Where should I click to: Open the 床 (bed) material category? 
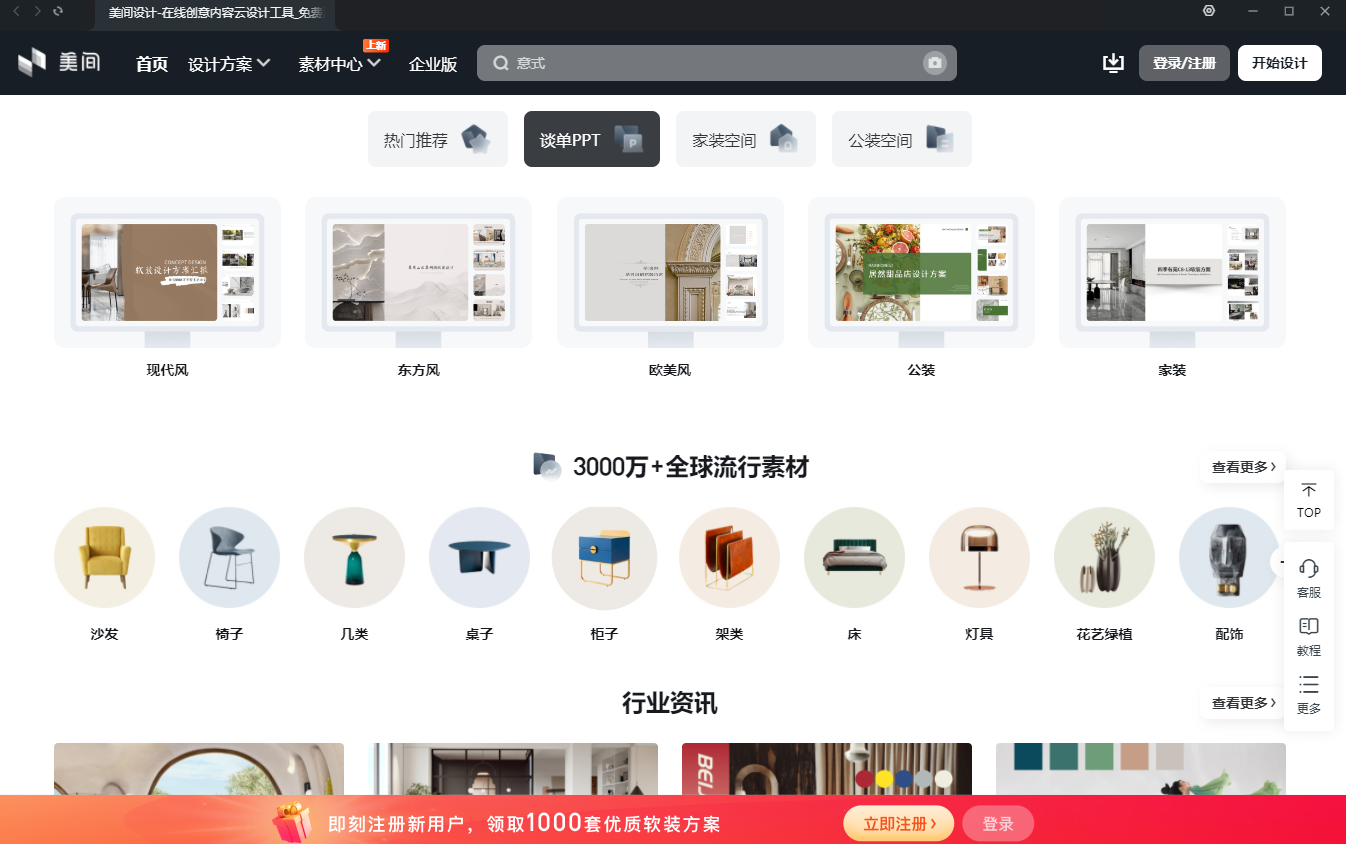click(854, 558)
